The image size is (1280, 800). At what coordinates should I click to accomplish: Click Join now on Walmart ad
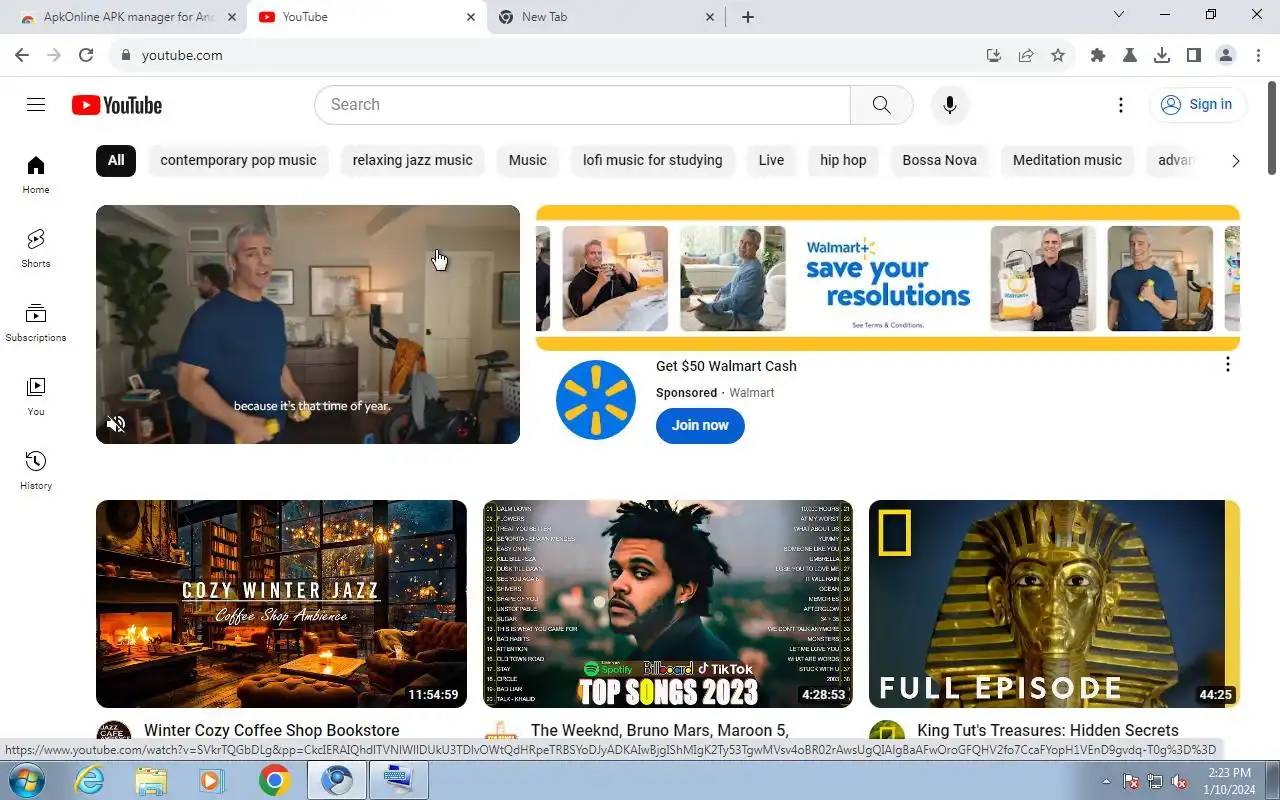pos(700,425)
